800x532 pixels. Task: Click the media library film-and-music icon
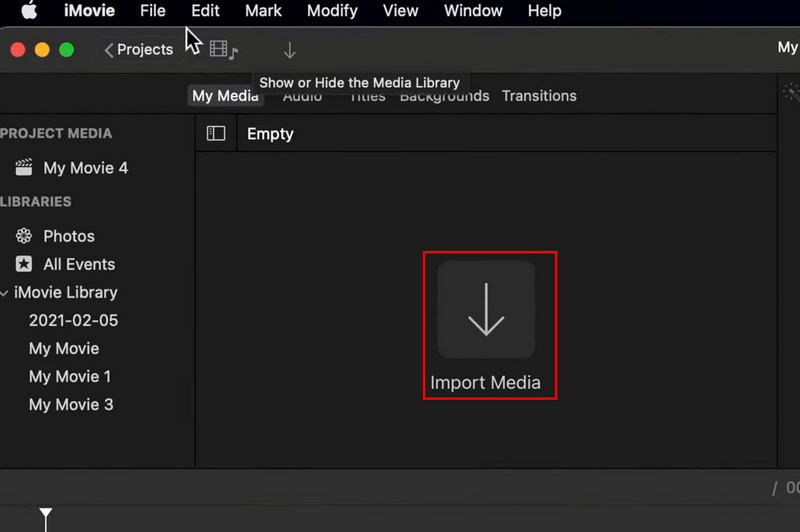tap(223, 50)
